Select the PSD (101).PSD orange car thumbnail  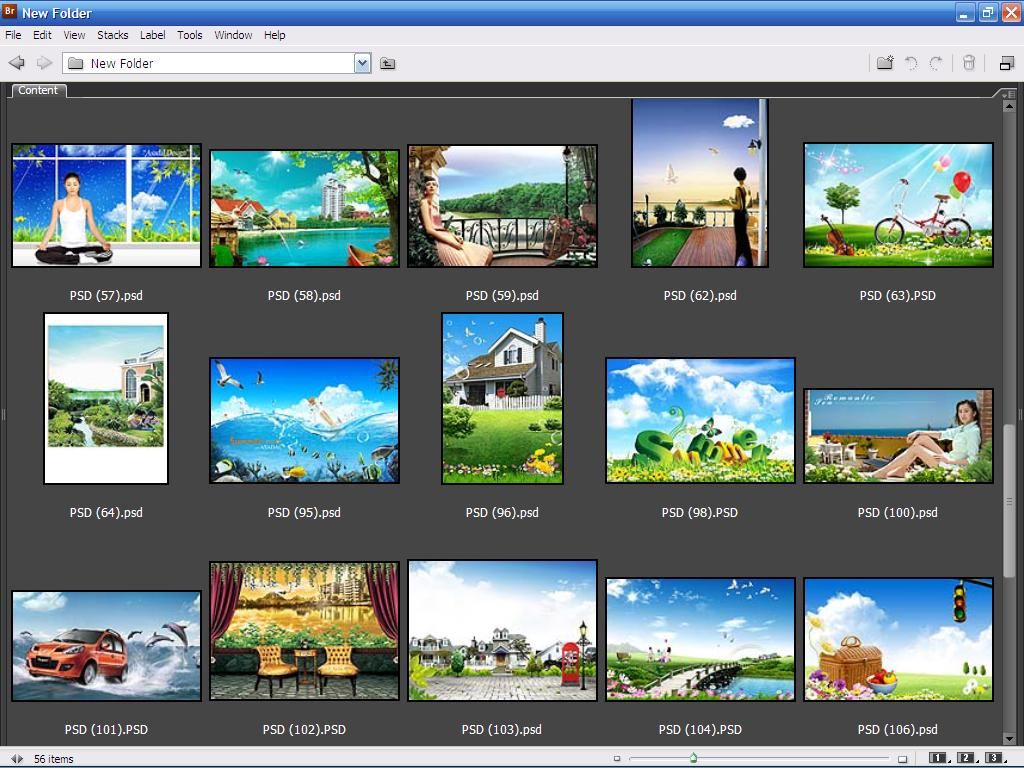click(x=106, y=645)
